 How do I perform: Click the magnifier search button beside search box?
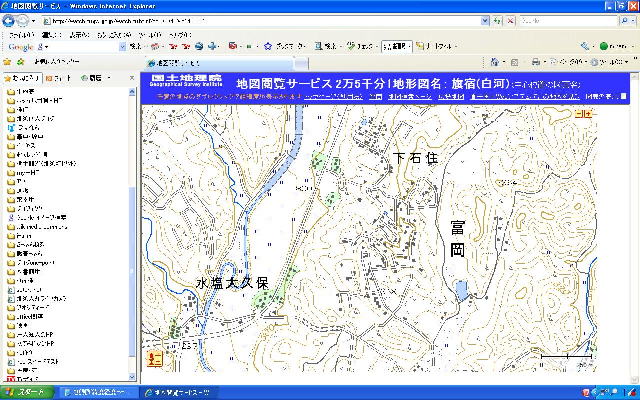point(624,21)
